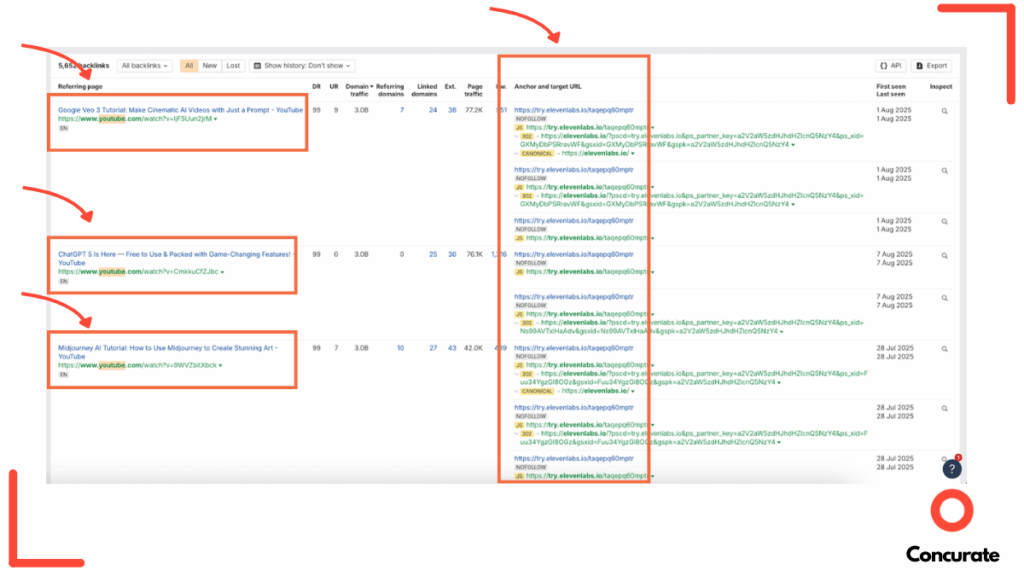
Task: Sort by the UR column header
Action: click(334, 86)
